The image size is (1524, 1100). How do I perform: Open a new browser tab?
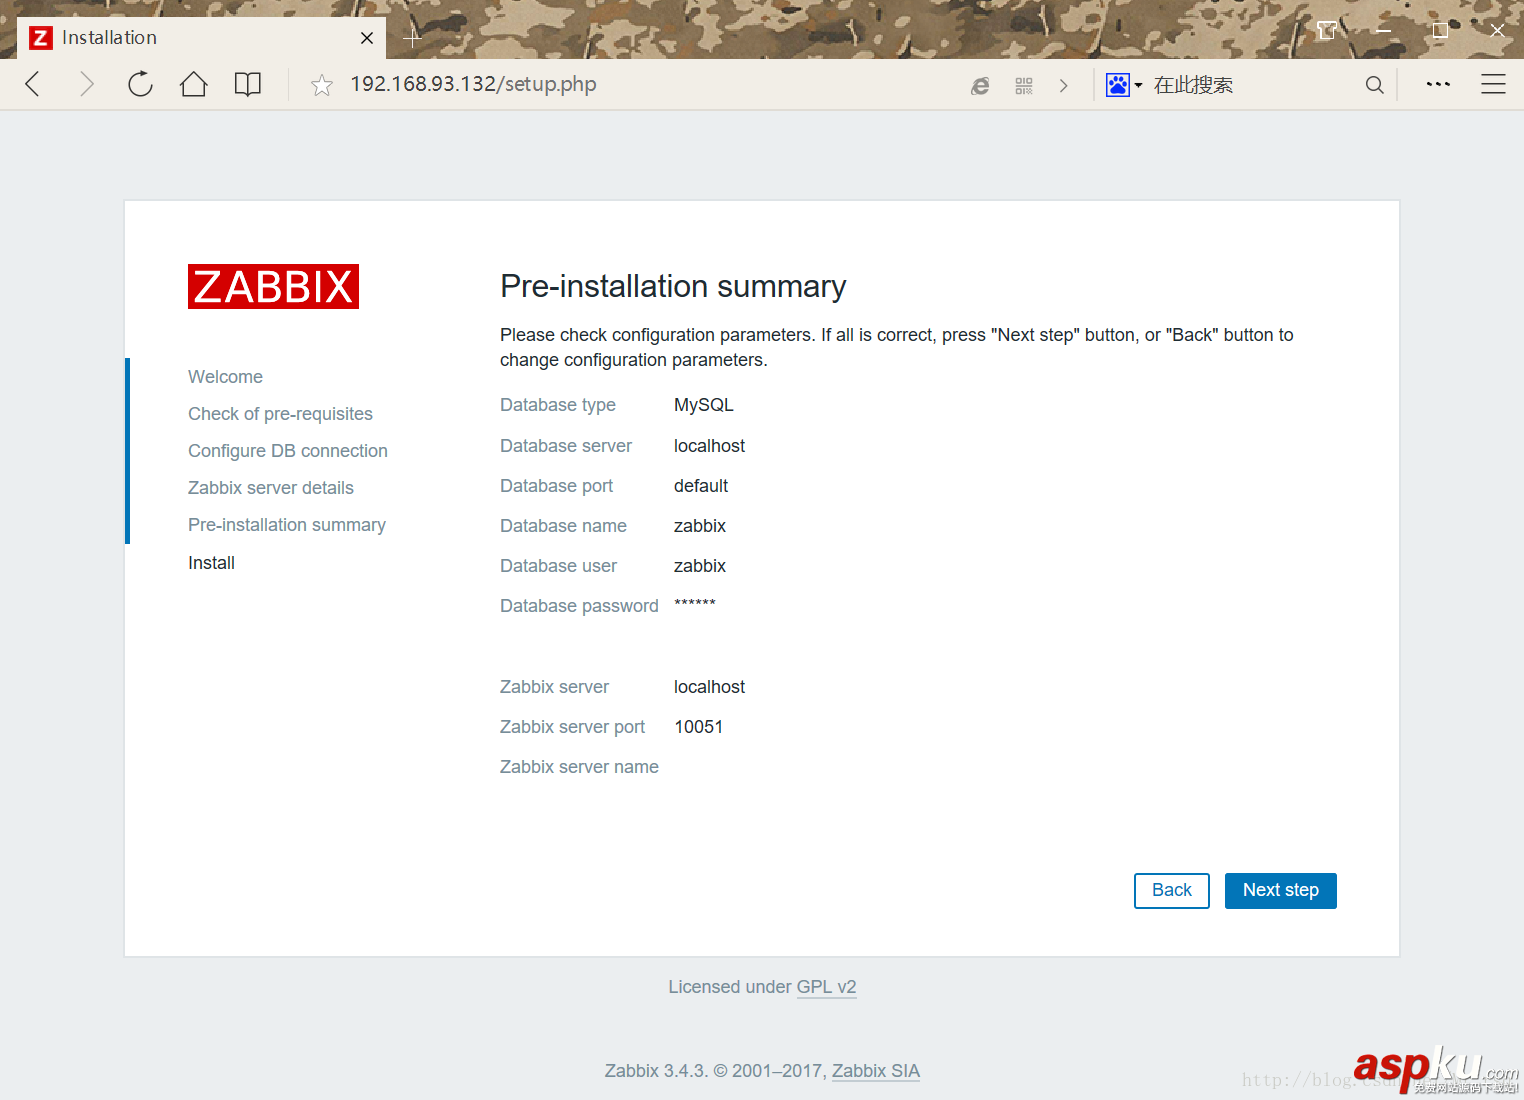(x=412, y=37)
